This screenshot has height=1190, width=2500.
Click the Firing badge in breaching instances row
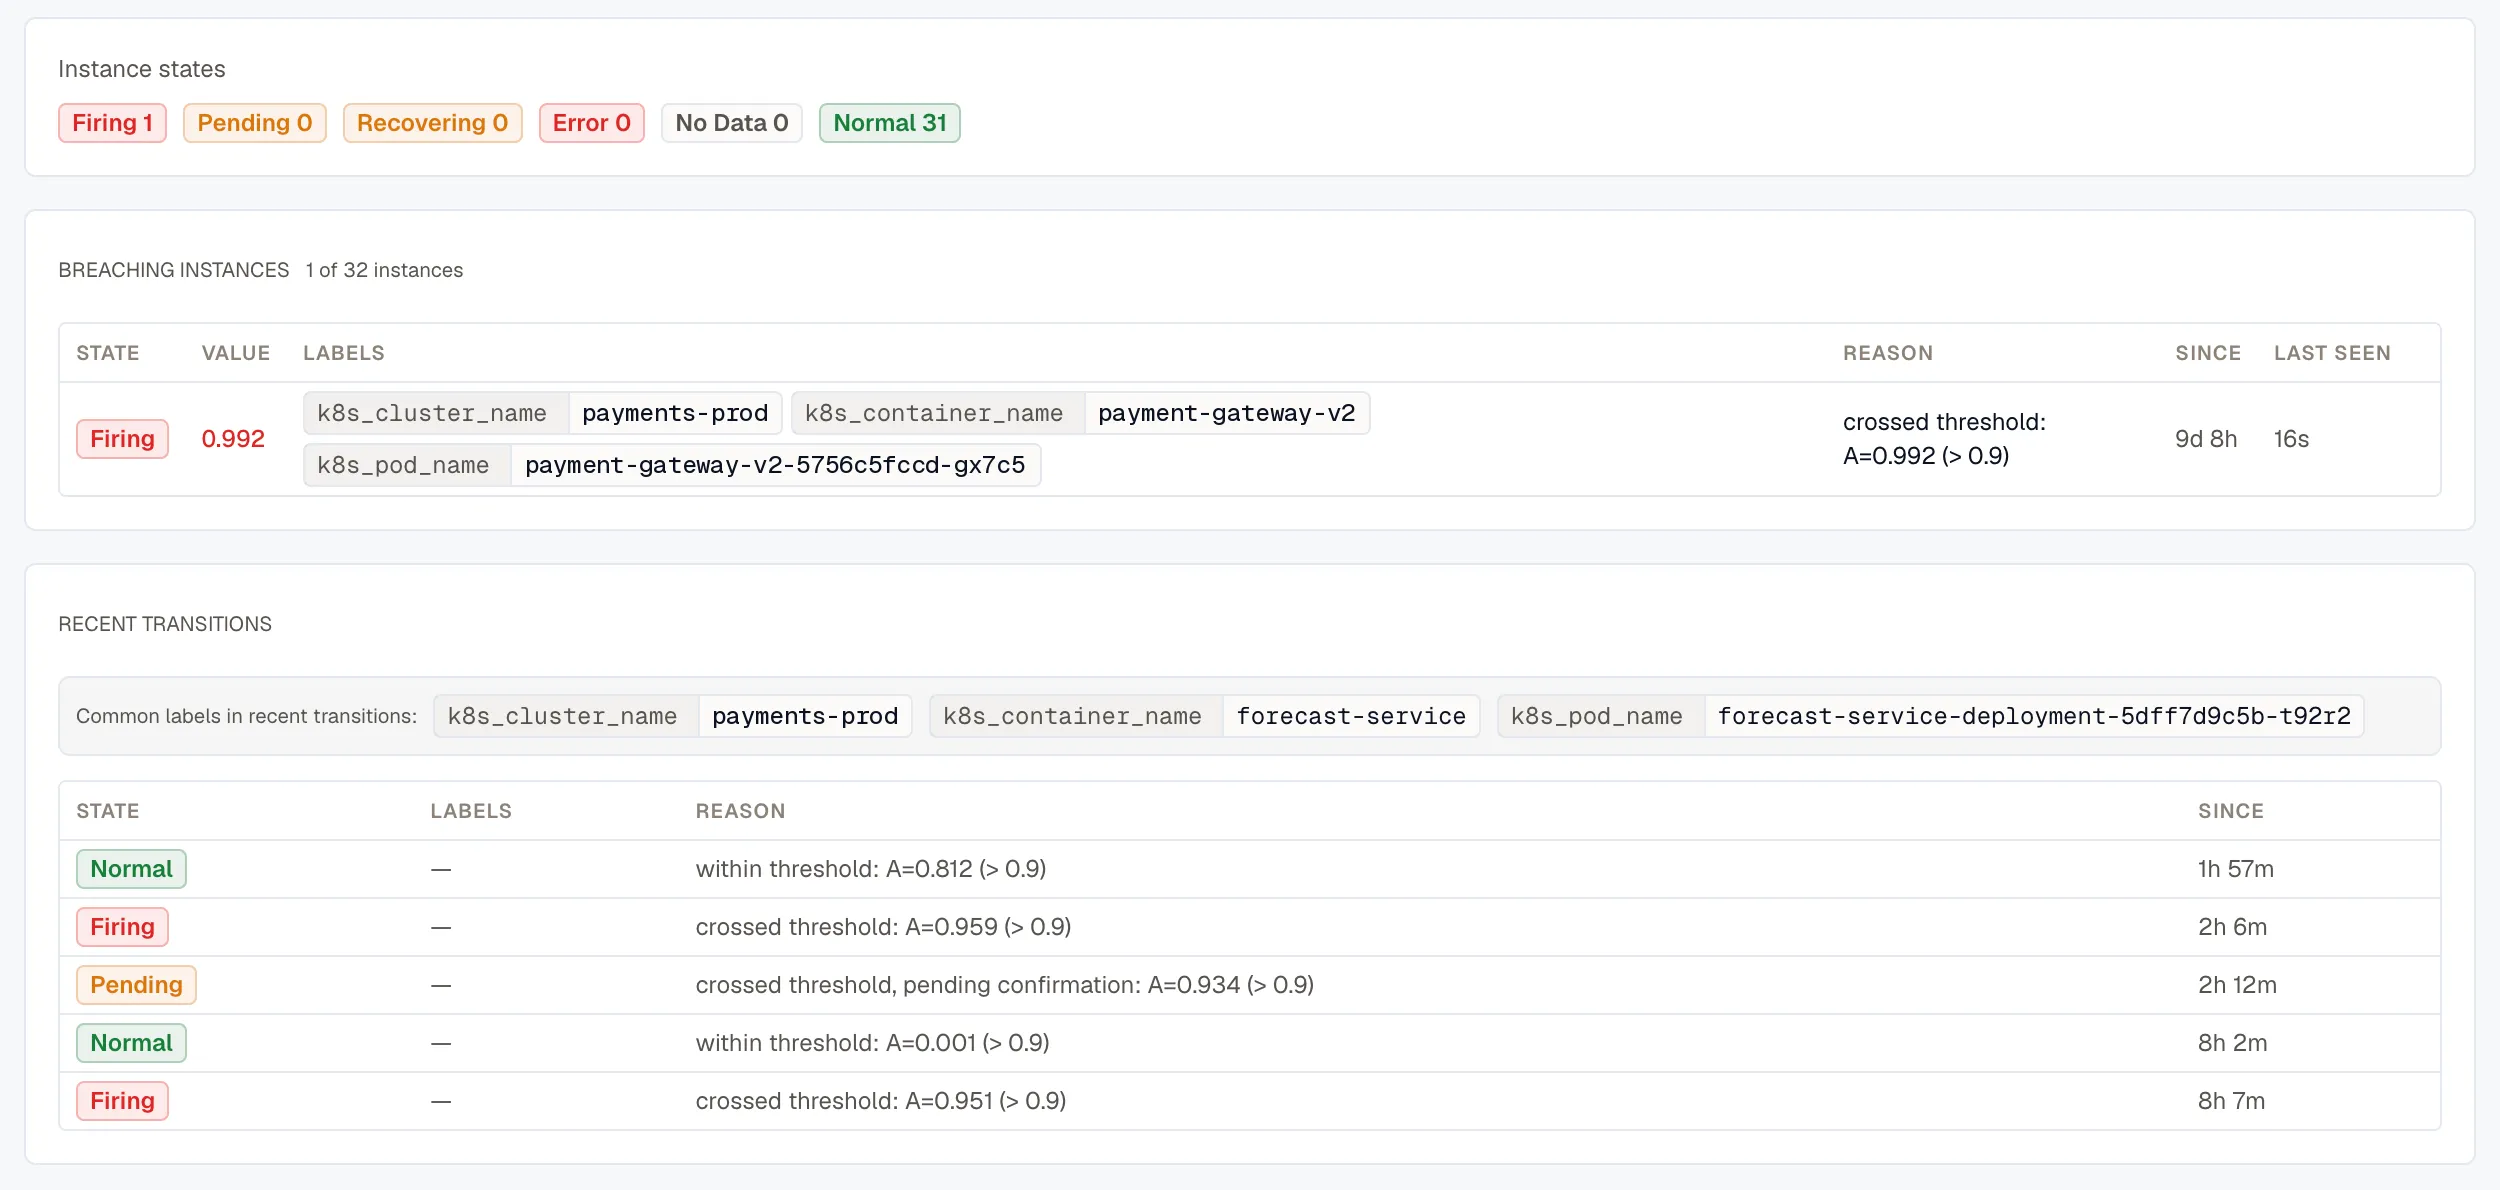pos(122,439)
